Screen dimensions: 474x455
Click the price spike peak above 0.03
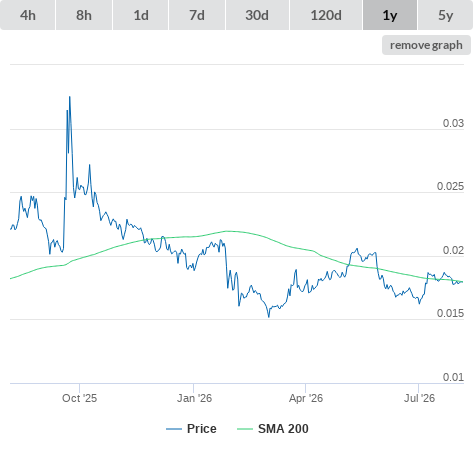tap(70, 97)
